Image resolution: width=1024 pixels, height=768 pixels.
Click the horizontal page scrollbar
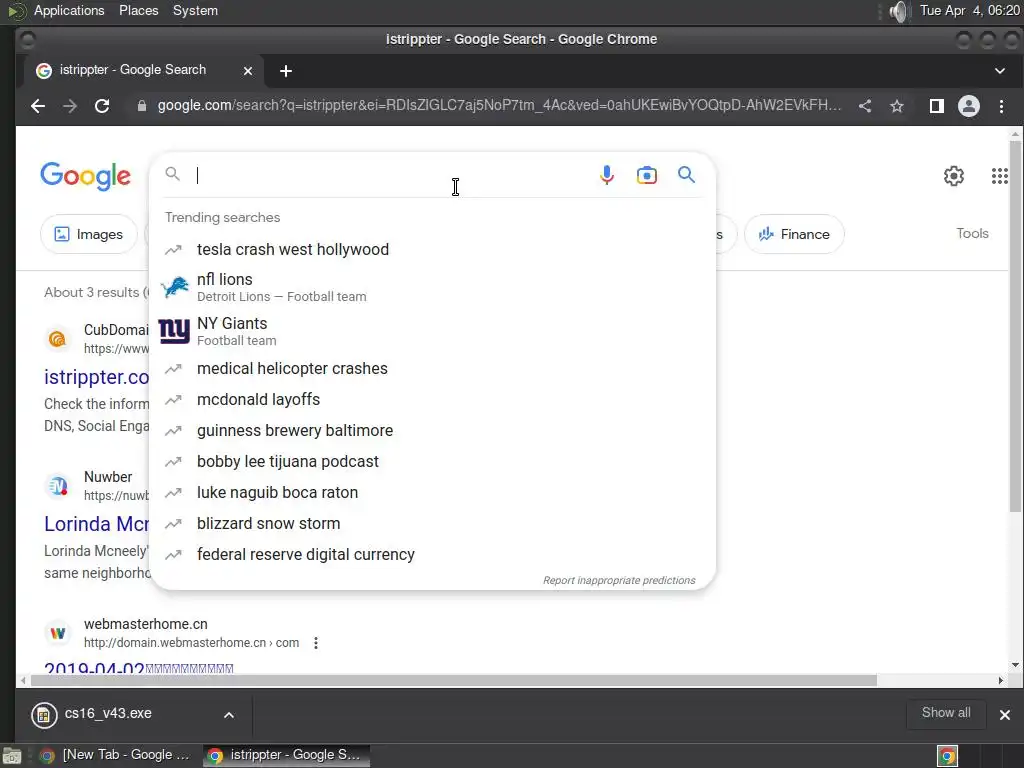tap(454, 680)
